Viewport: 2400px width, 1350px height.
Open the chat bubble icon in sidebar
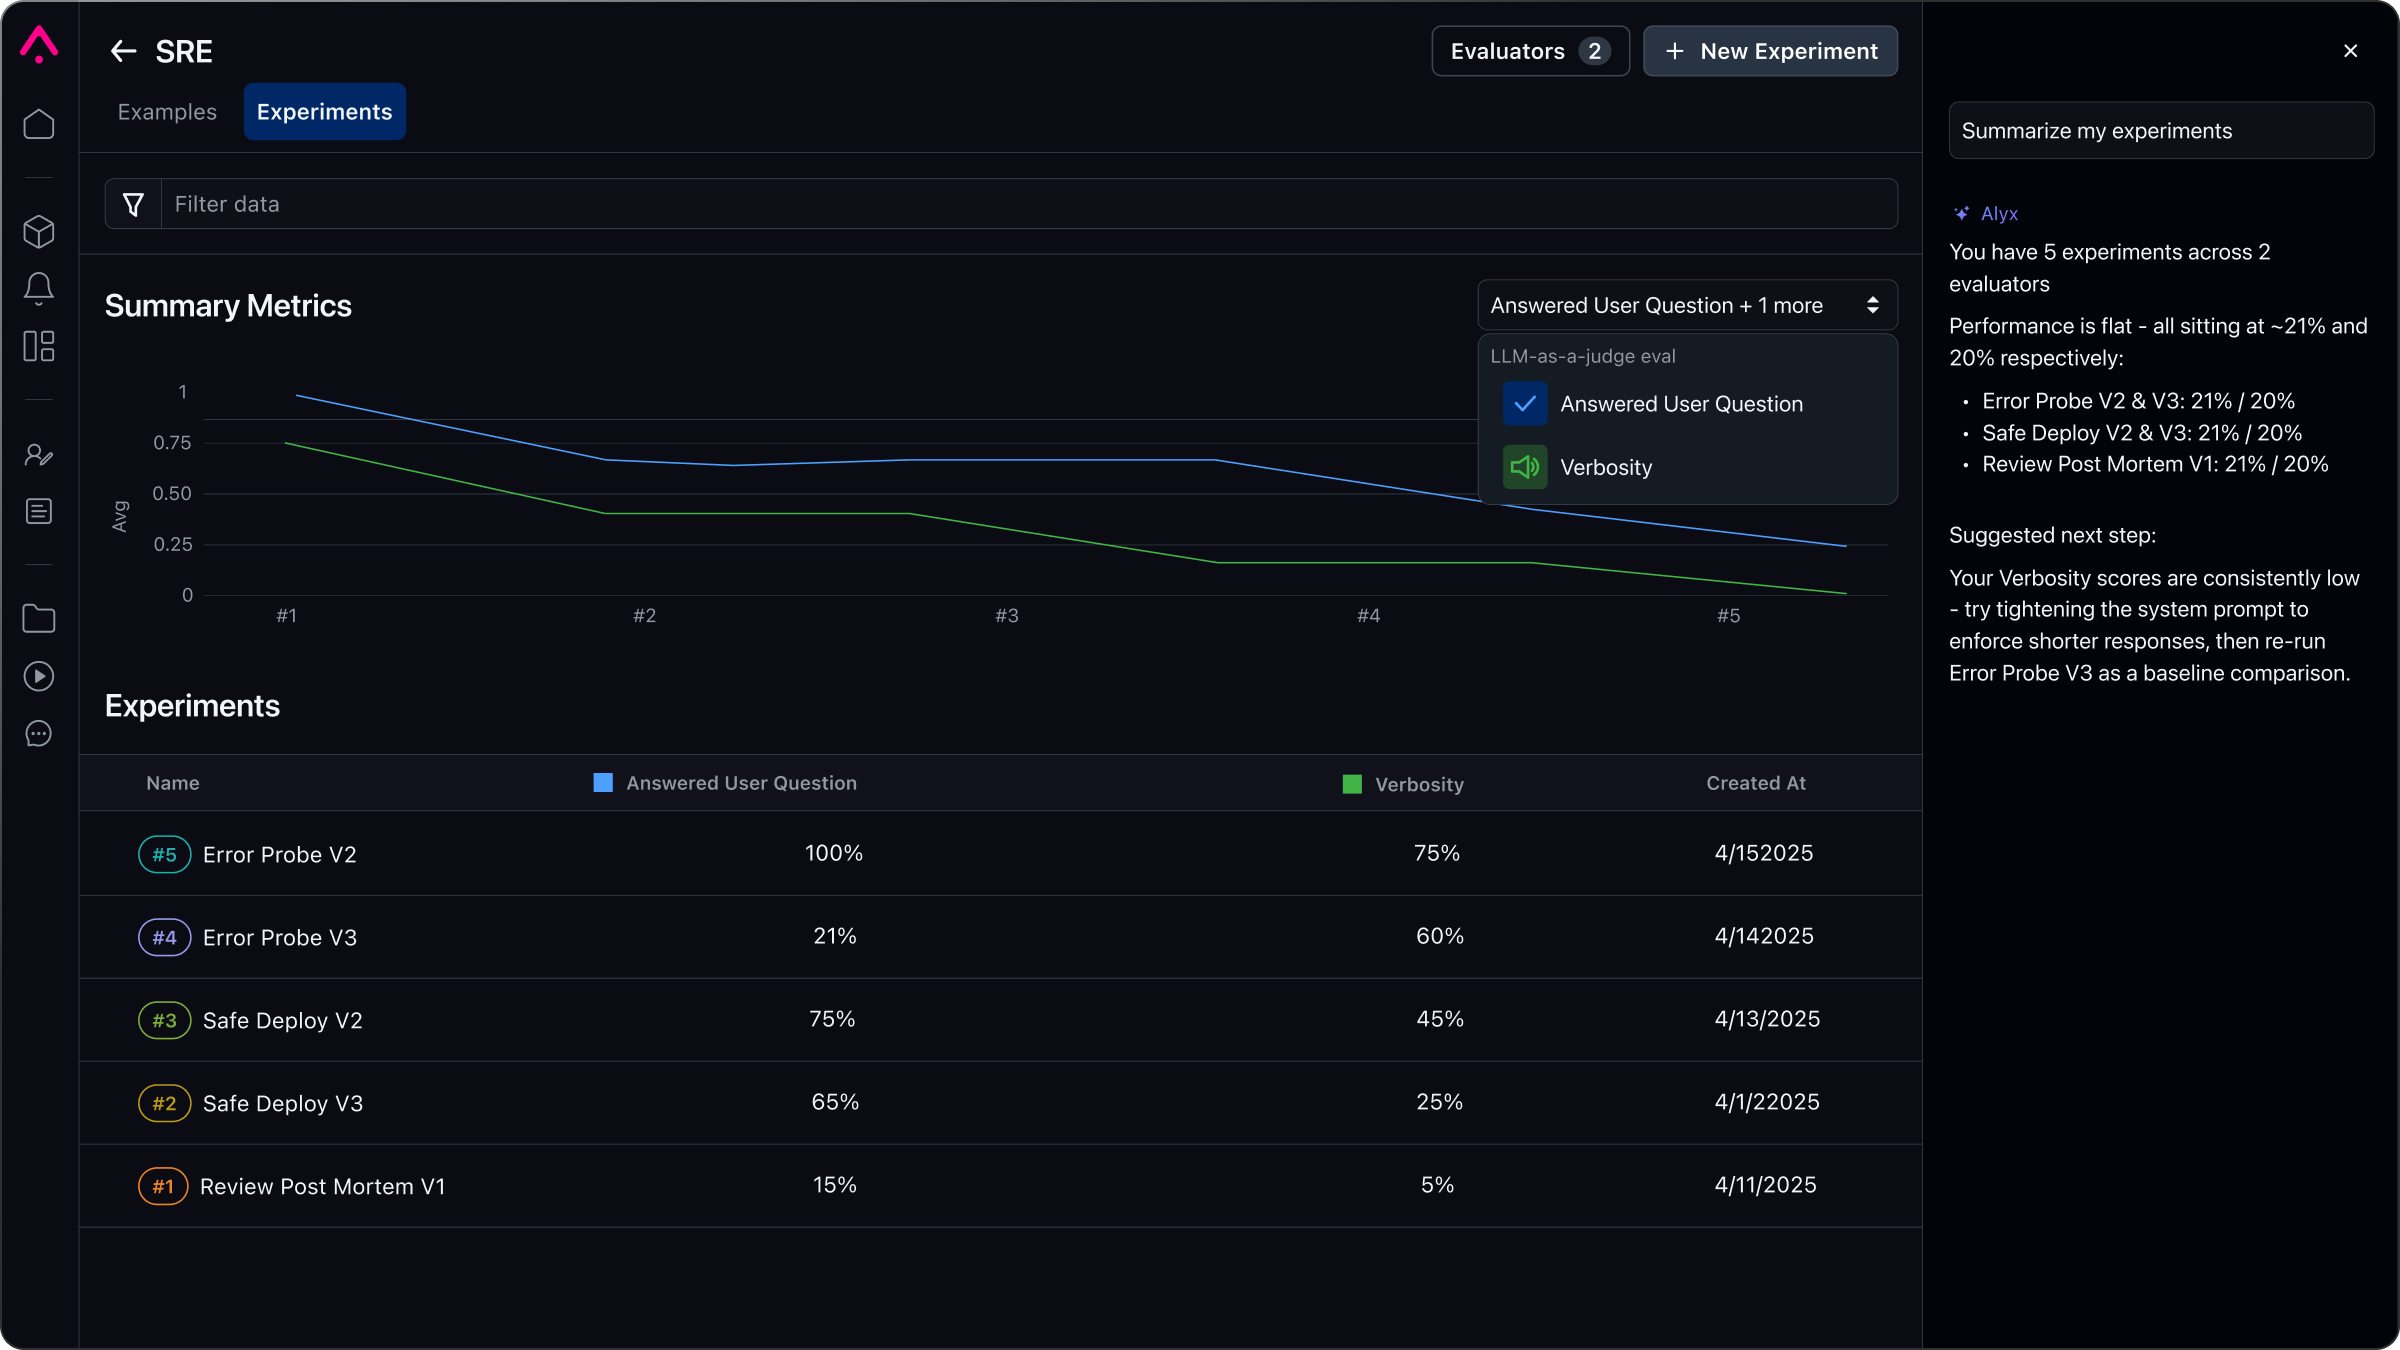pos(39,734)
